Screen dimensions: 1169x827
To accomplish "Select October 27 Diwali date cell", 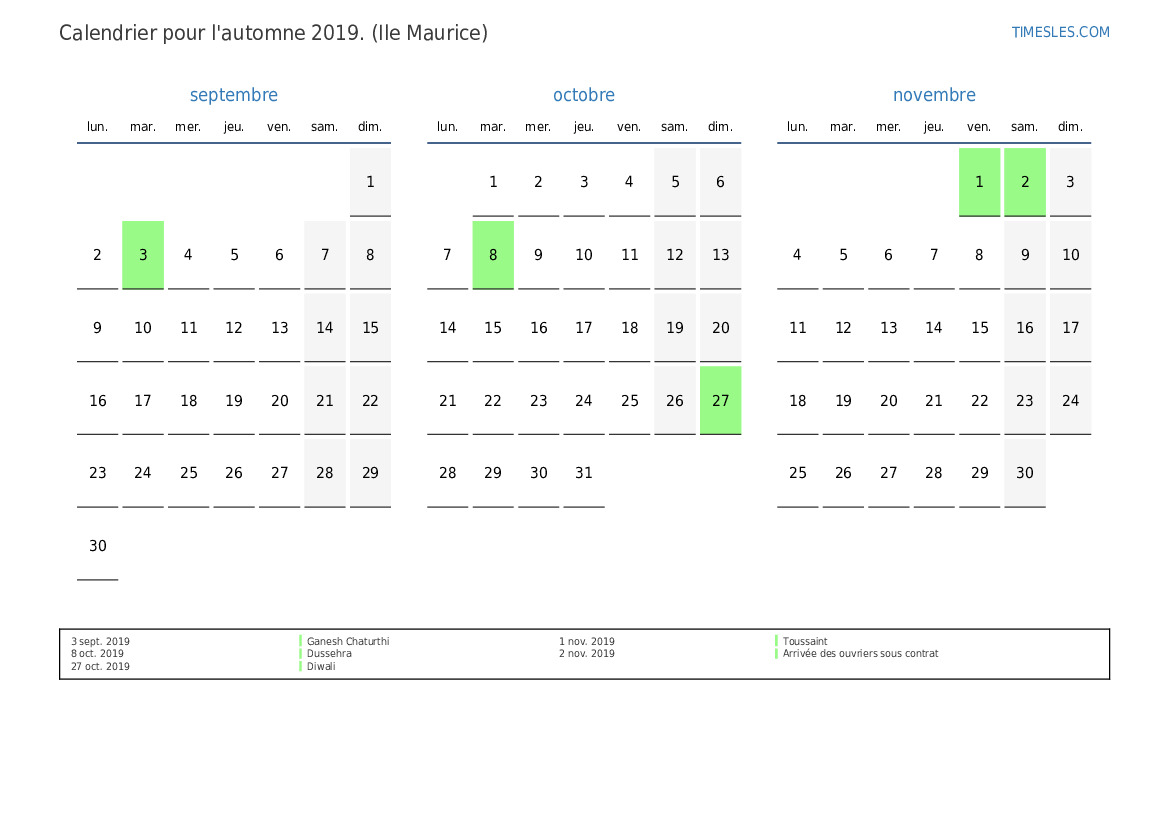I will pos(720,400).
